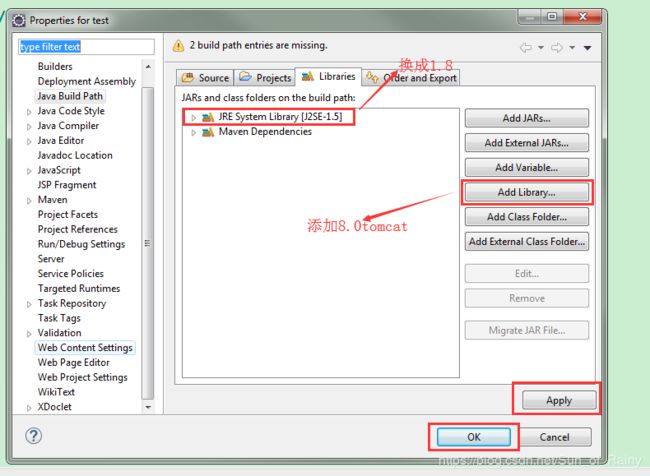Expand the Maven category
Image resolution: width=650 pixels, height=476 pixels.
[x=29, y=201]
